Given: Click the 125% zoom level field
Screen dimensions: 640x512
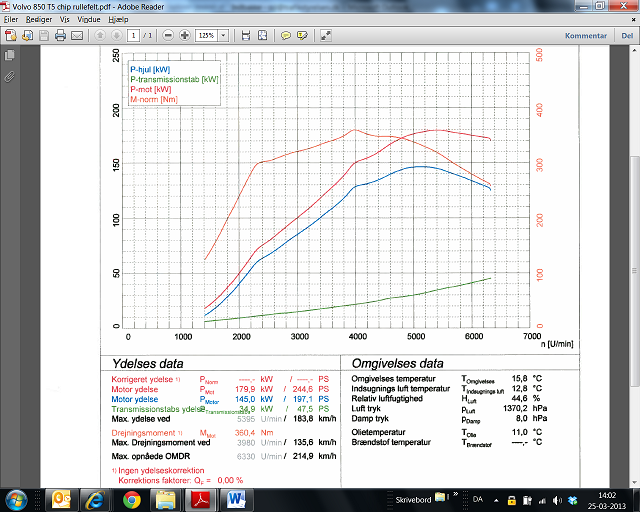Looking at the screenshot, I should [207, 36].
